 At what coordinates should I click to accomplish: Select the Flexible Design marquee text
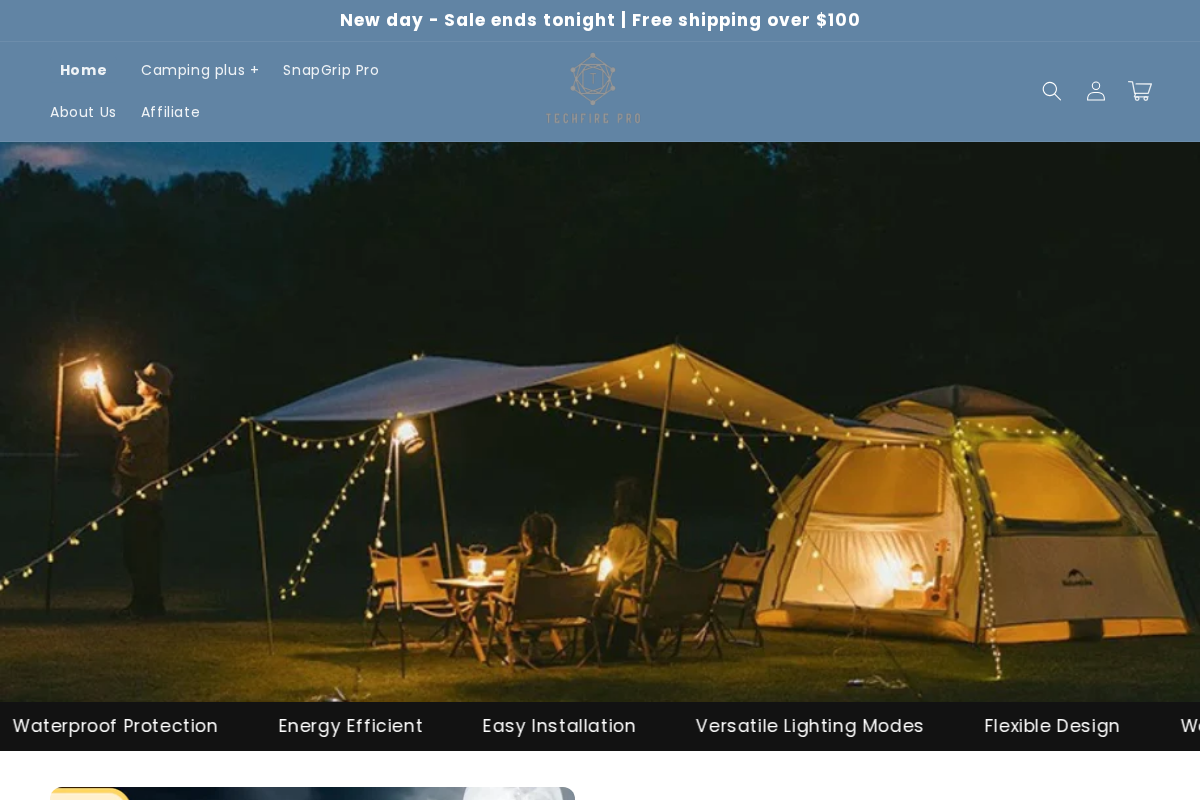tap(1052, 726)
